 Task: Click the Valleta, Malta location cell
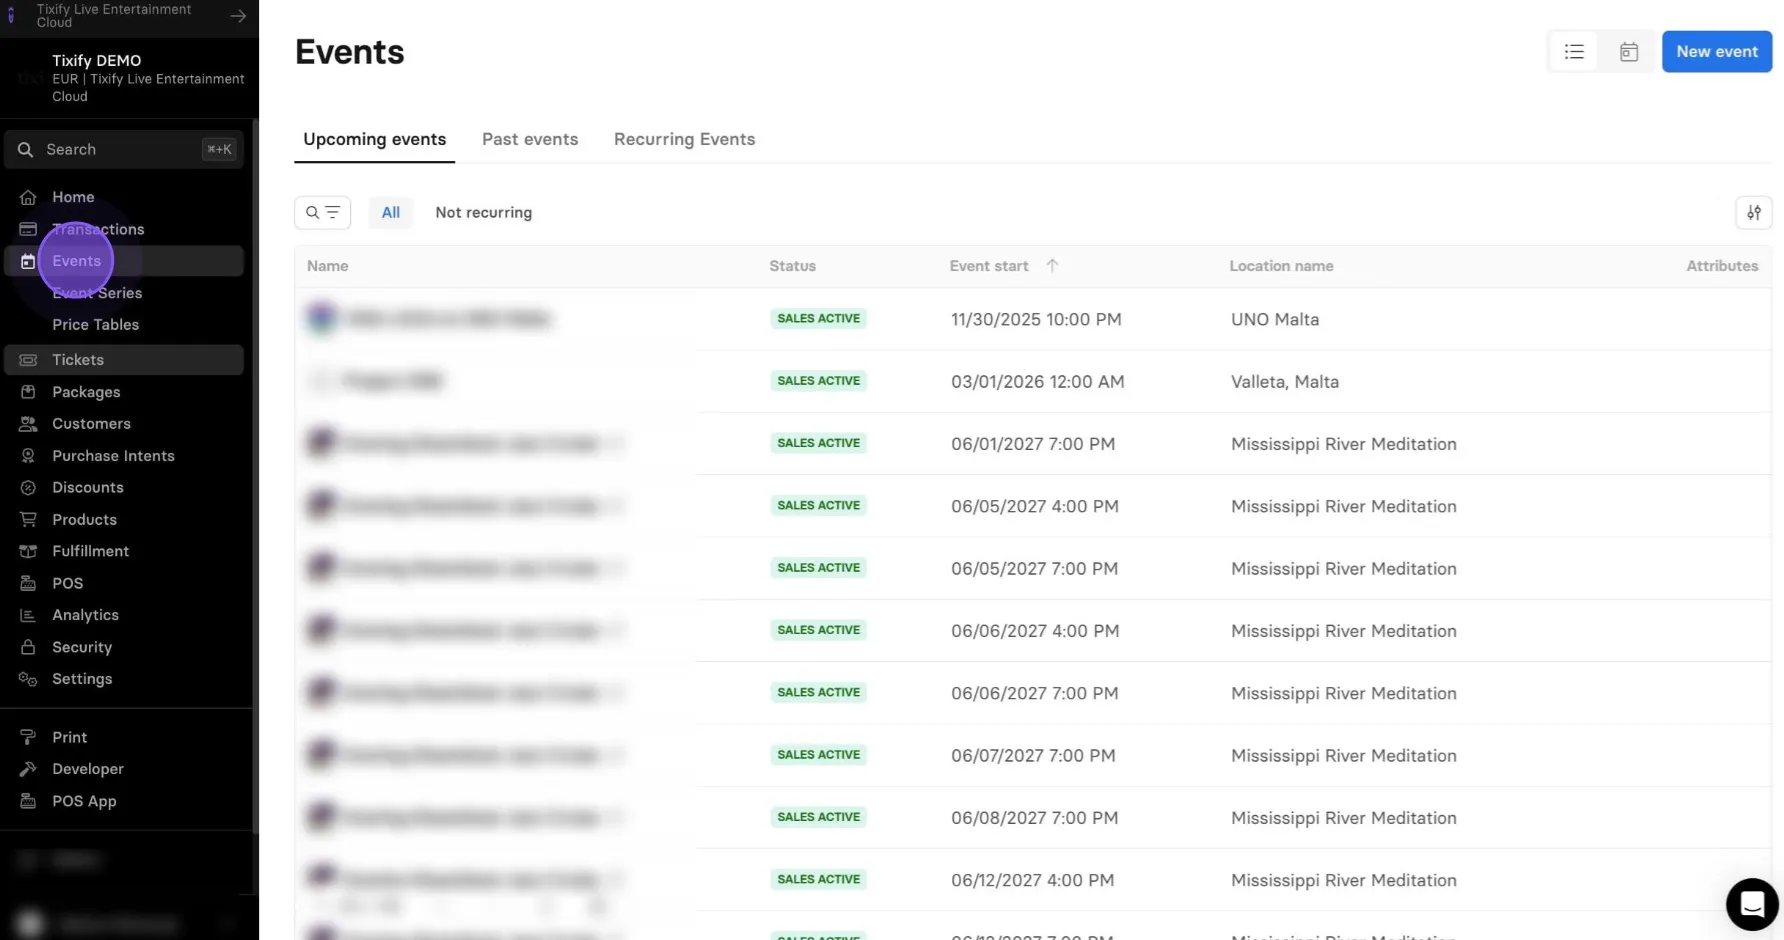1285,382
